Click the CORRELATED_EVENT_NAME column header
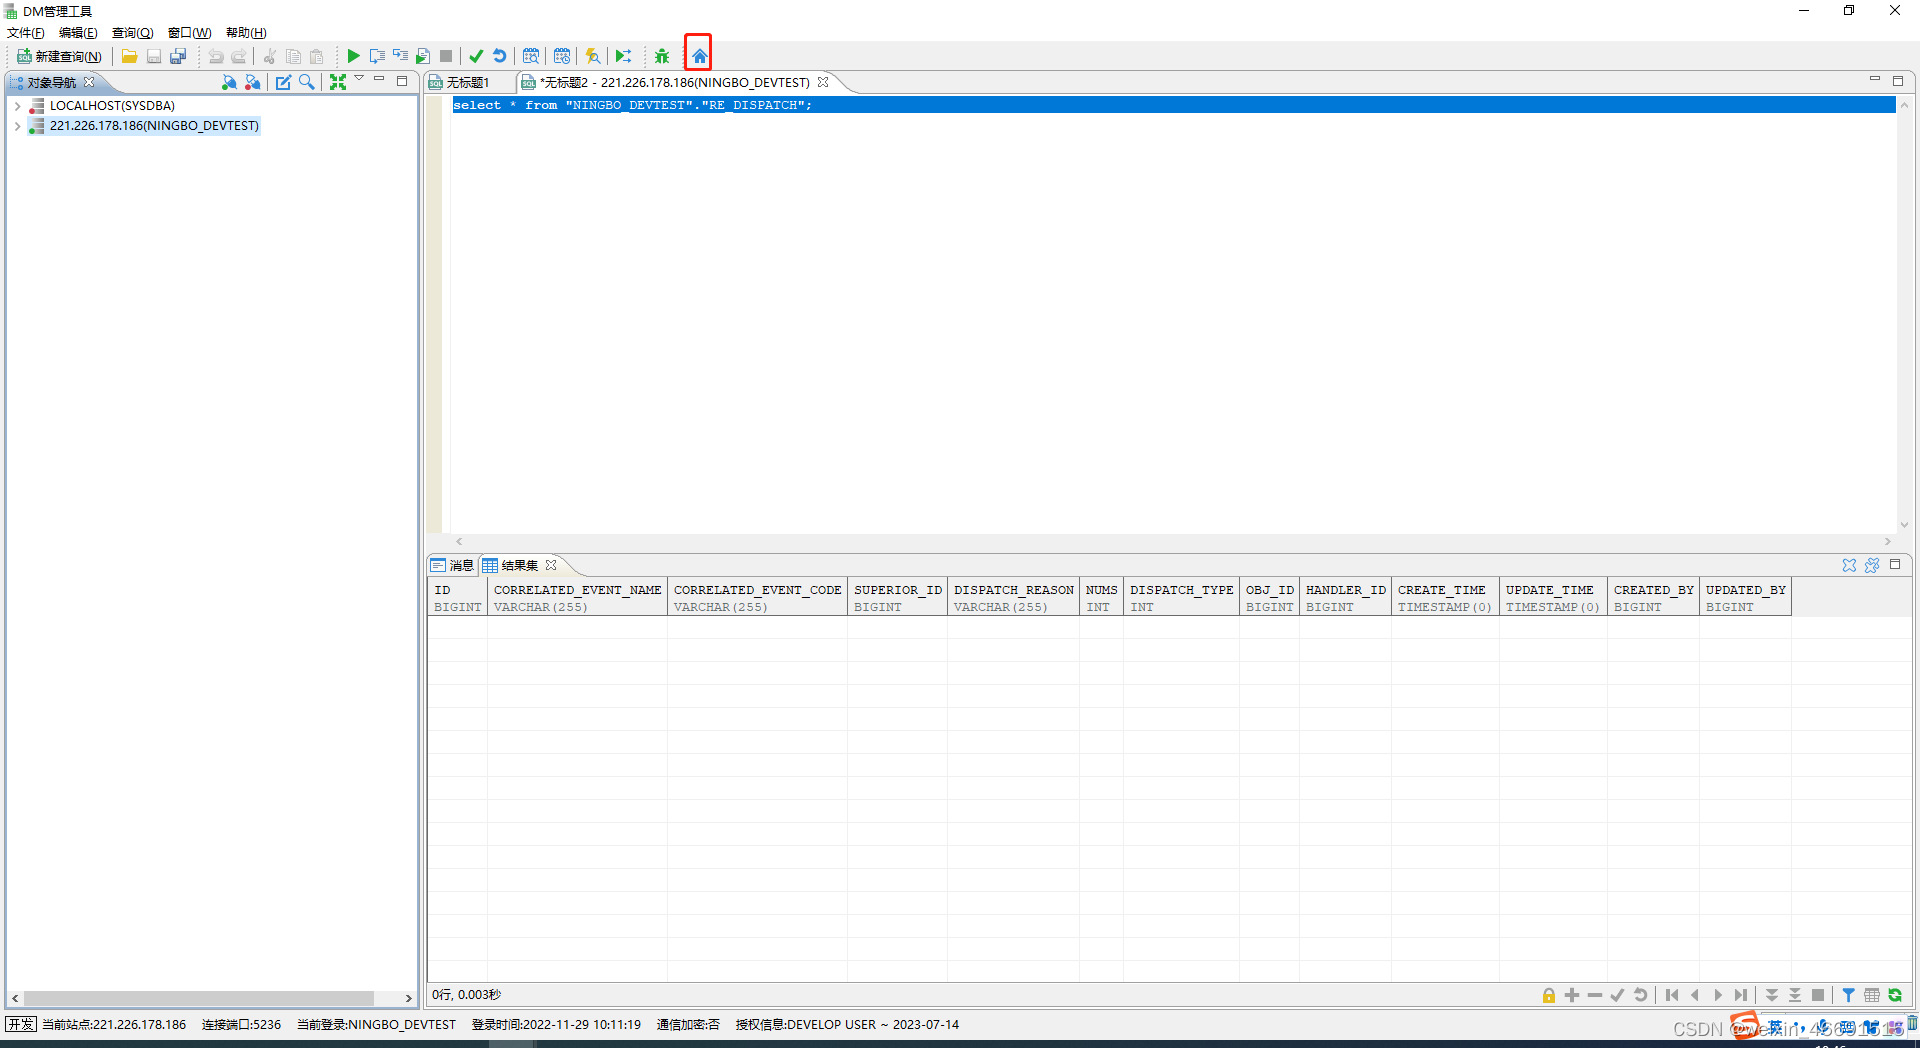The height and width of the screenshot is (1048, 1920). click(x=577, y=598)
